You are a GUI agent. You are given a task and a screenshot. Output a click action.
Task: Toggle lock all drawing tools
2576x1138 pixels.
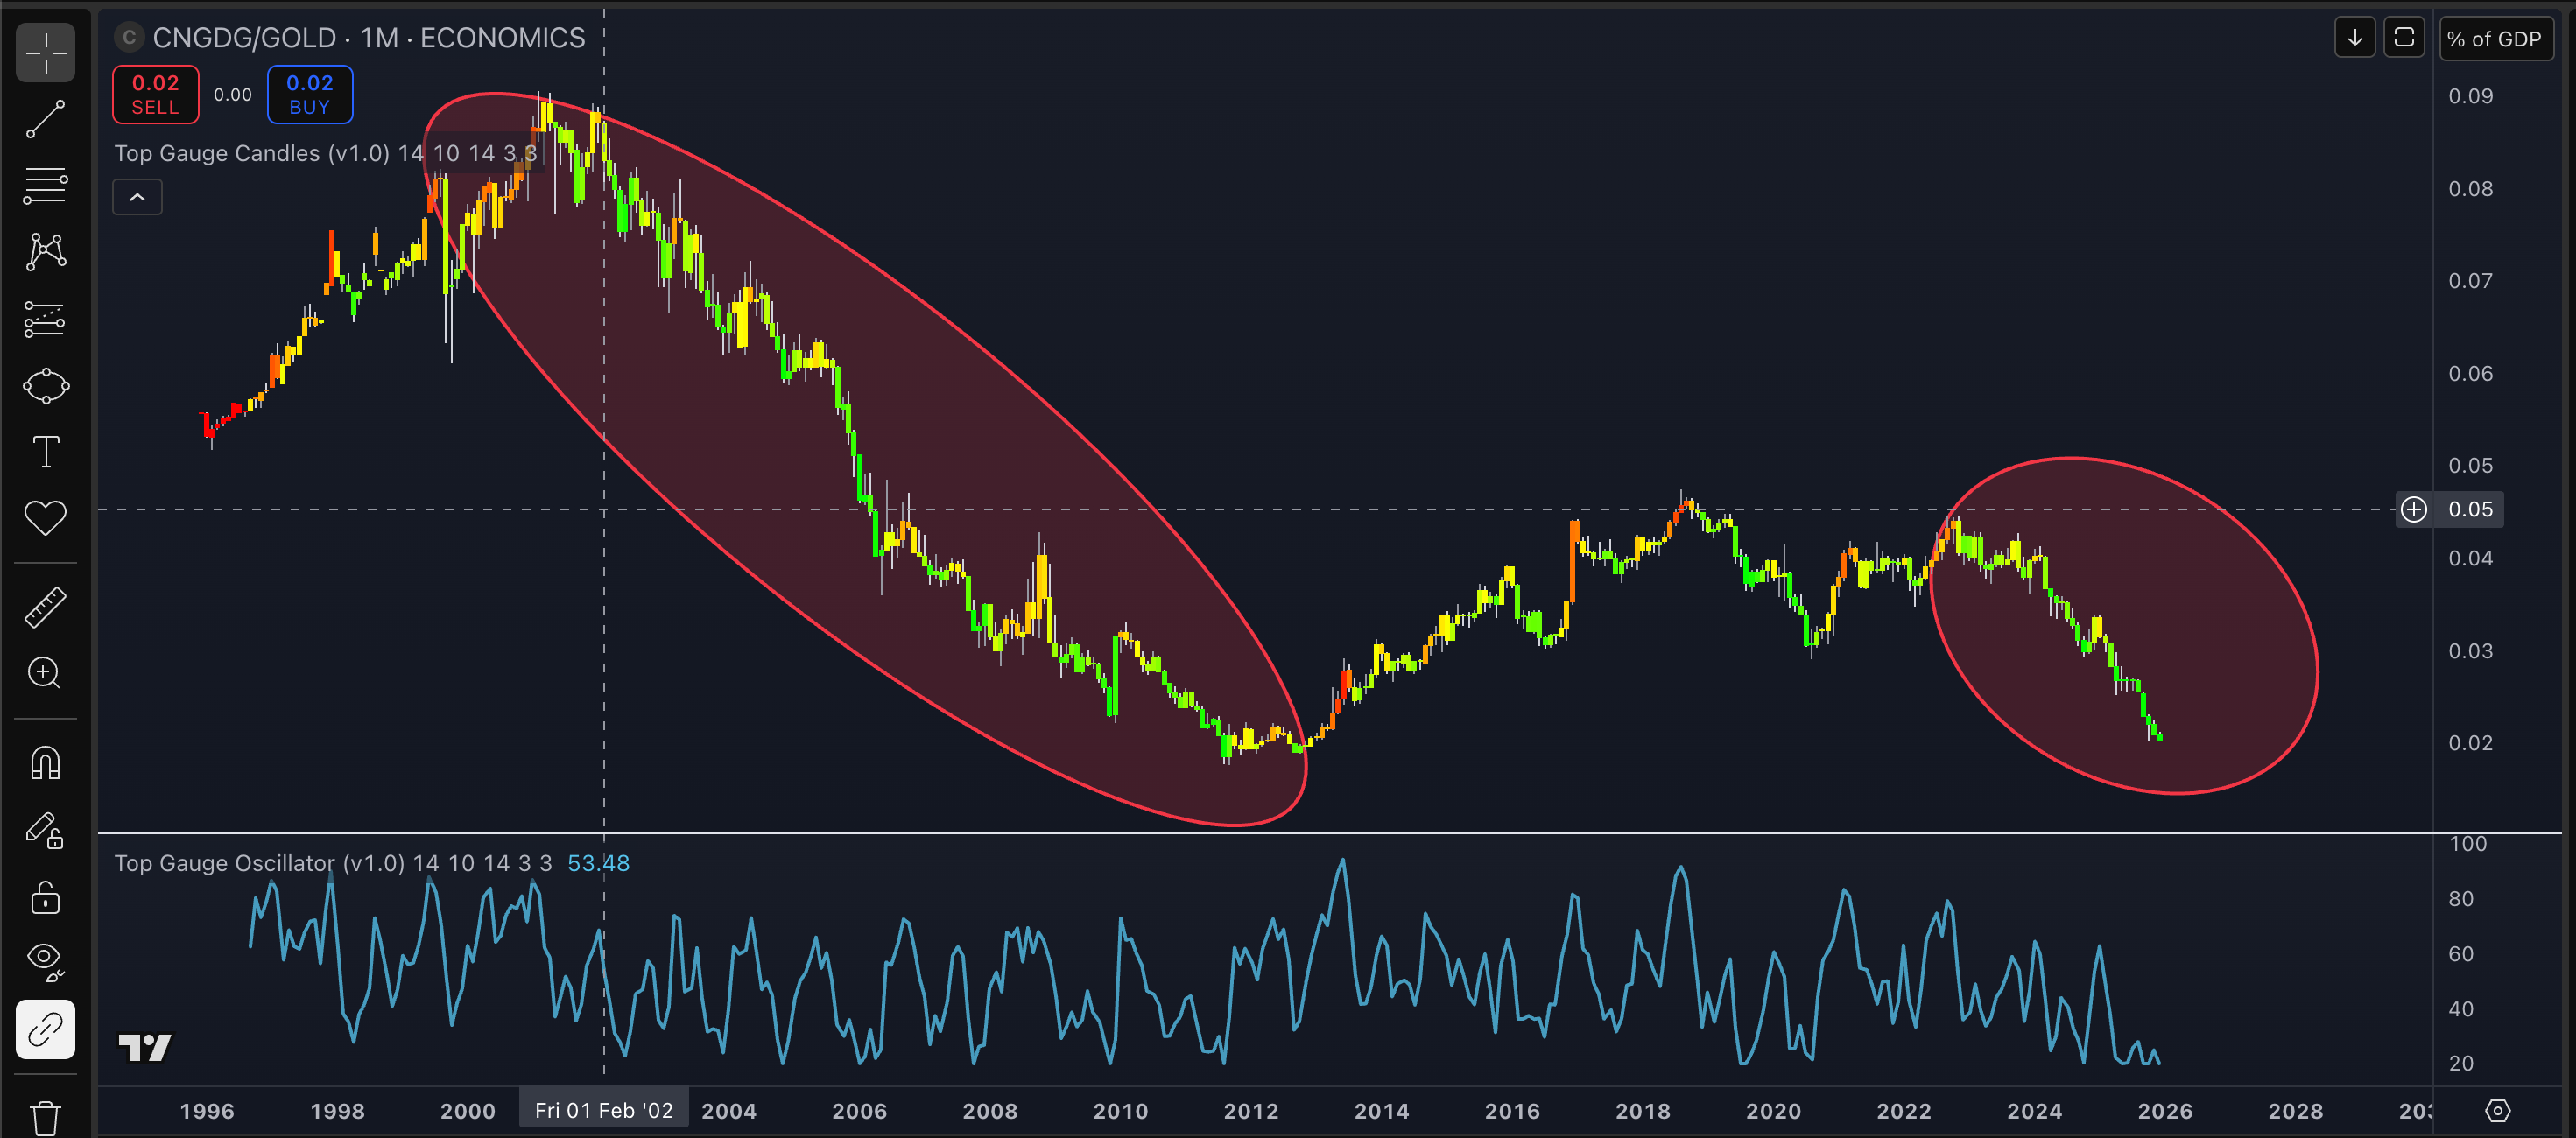pos(45,897)
